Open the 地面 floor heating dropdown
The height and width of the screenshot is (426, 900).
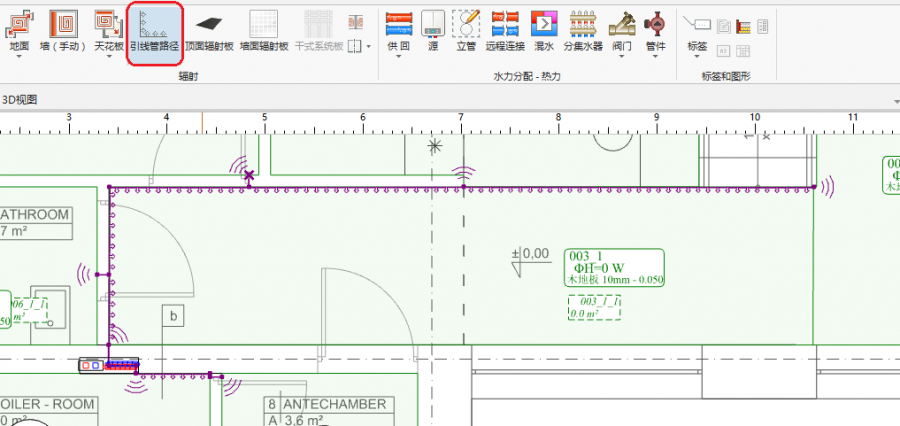point(19,56)
